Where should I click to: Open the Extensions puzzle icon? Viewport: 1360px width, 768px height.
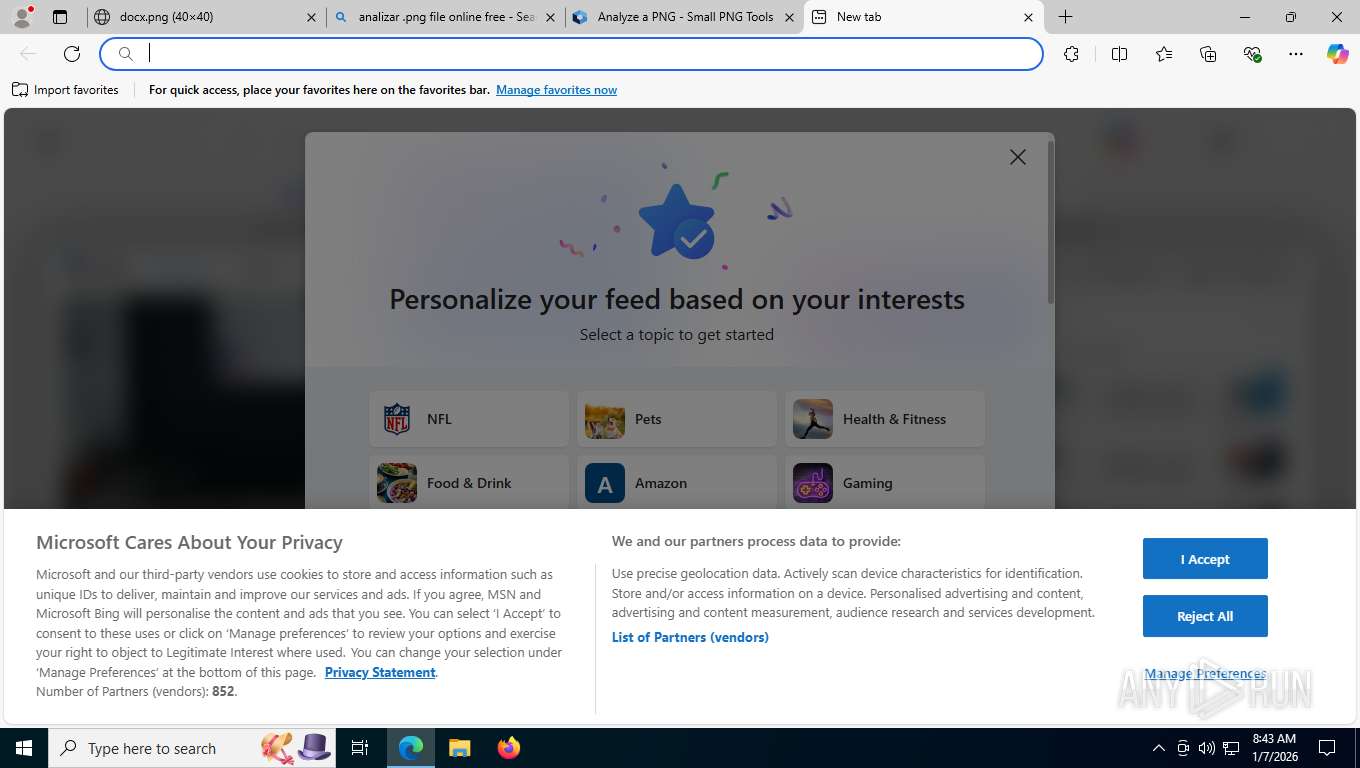(1071, 54)
